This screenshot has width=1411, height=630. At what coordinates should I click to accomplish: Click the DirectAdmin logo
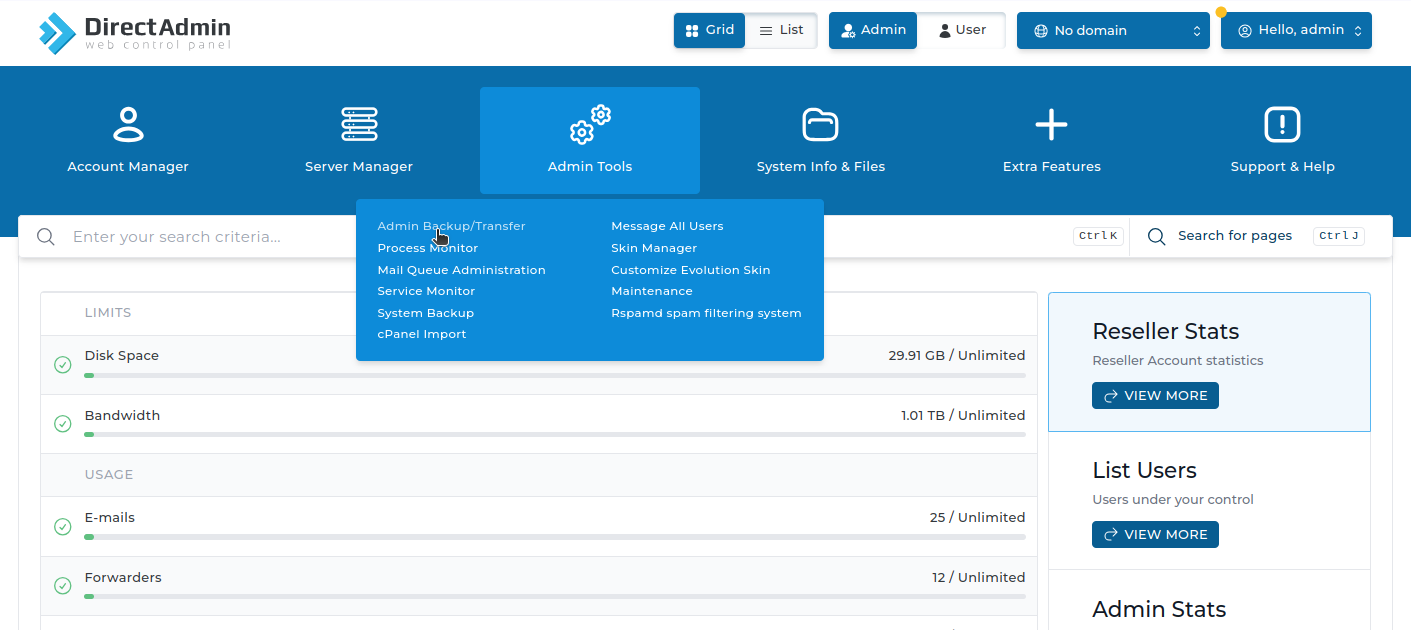tap(135, 33)
